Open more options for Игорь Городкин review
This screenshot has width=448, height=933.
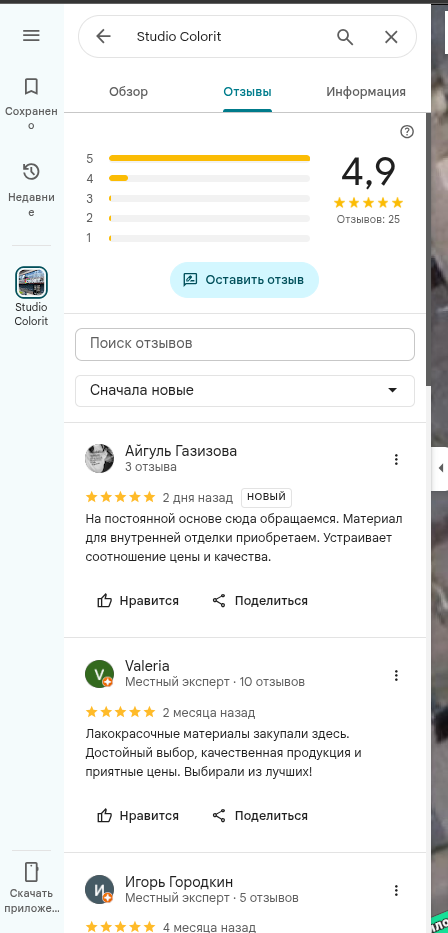(396, 890)
